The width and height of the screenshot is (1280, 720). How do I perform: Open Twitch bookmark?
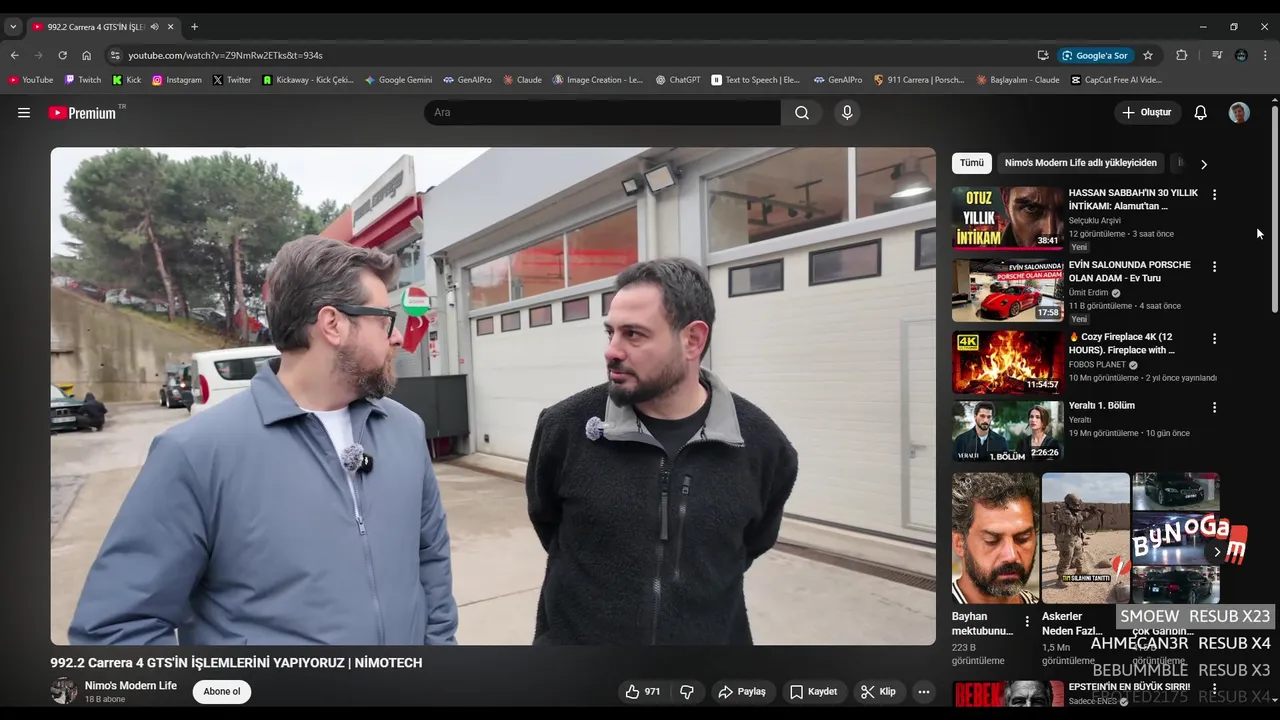point(82,80)
